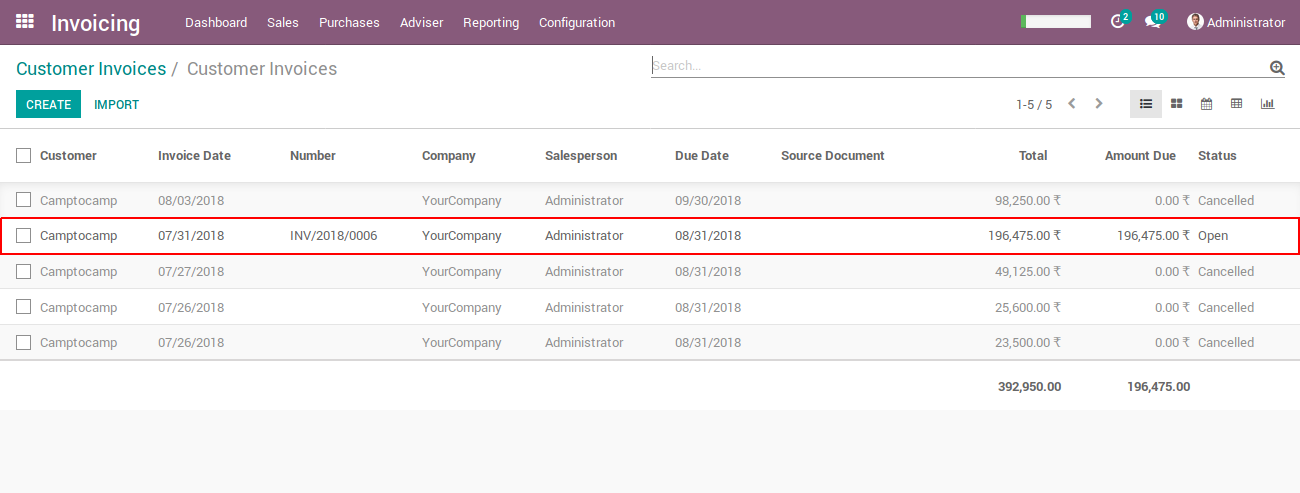Select checkbox for 08/03/2018 cancelled invoice
The height and width of the screenshot is (493, 1300).
coord(24,200)
